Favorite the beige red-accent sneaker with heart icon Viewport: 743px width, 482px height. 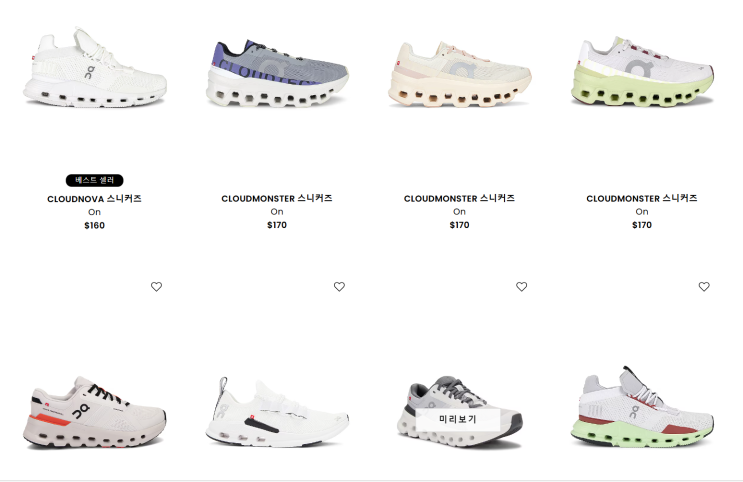point(156,287)
